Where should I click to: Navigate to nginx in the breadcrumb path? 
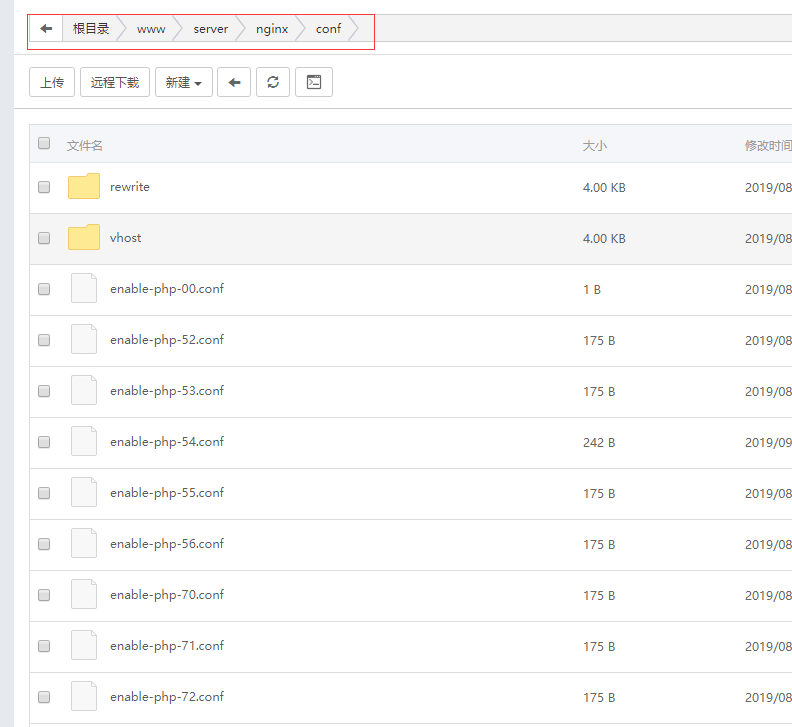(x=272, y=29)
